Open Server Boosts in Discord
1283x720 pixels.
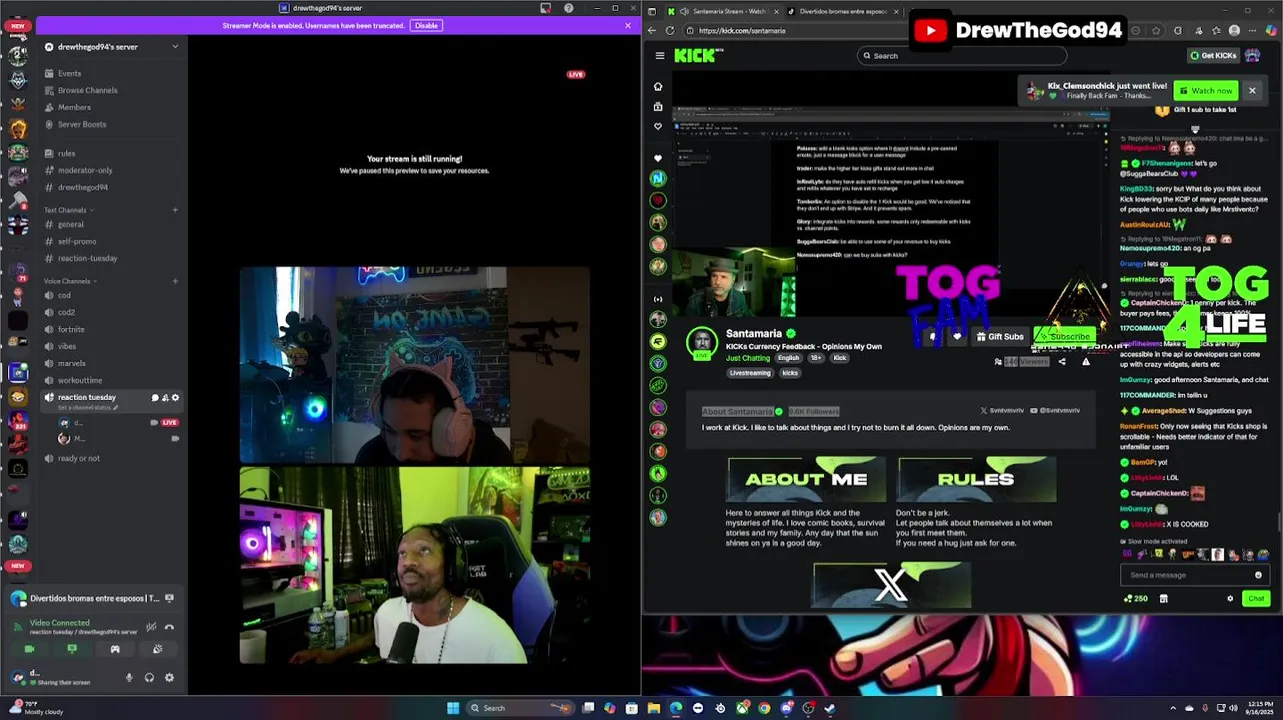pos(82,124)
